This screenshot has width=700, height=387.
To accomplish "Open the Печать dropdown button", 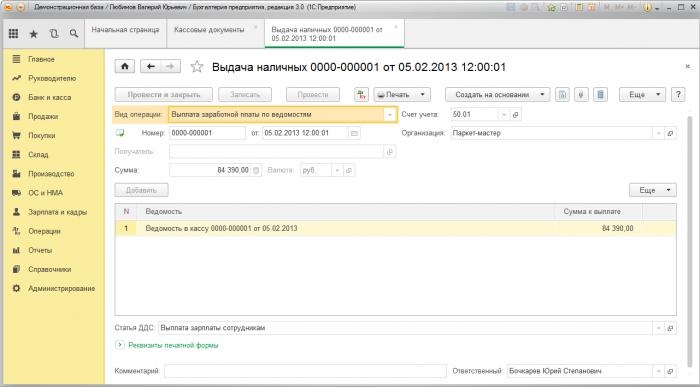I will [402, 95].
